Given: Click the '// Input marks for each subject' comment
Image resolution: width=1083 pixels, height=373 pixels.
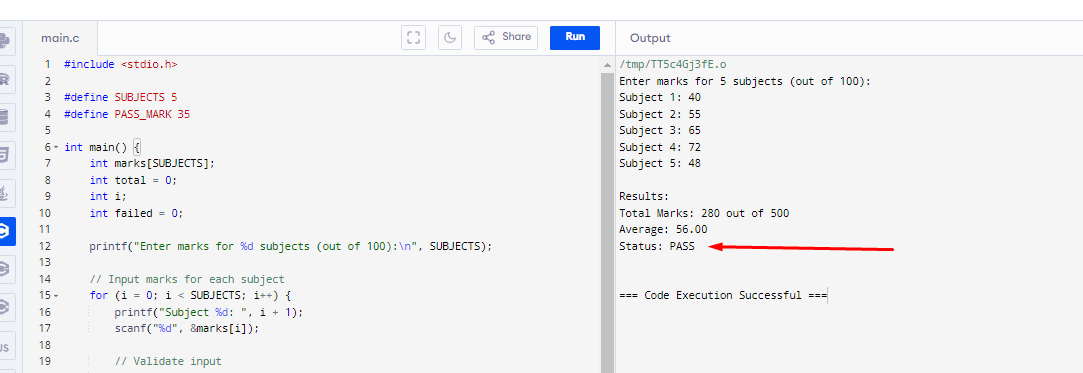Looking at the screenshot, I should (x=187, y=280).
